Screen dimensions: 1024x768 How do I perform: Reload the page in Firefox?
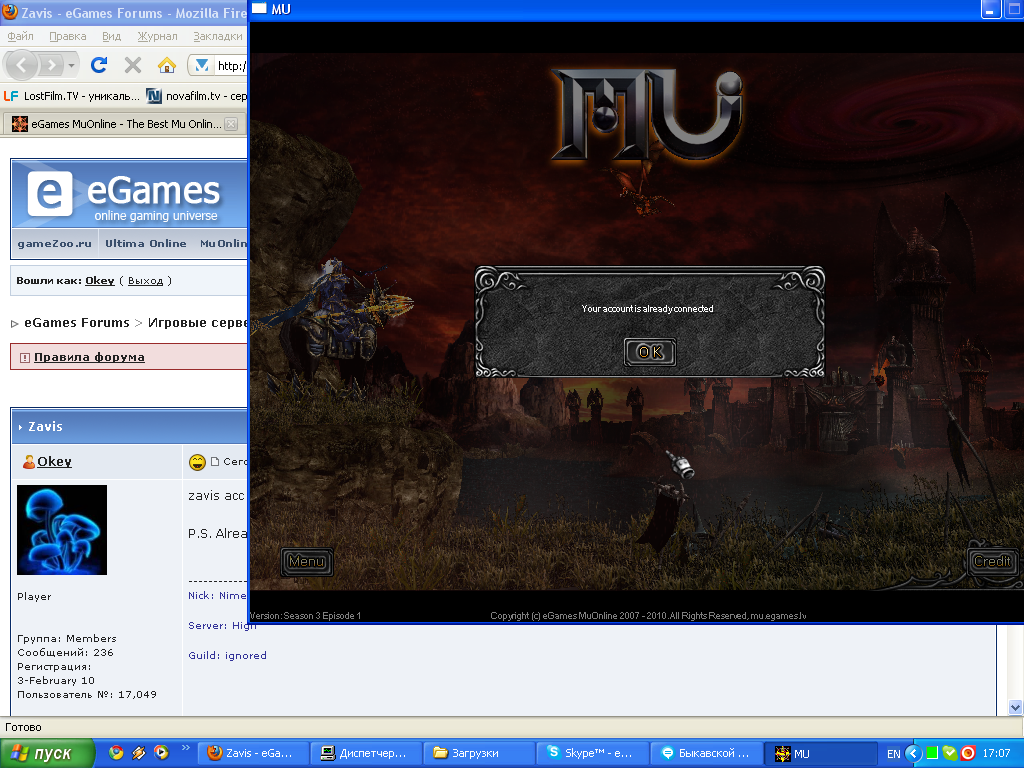click(99, 65)
